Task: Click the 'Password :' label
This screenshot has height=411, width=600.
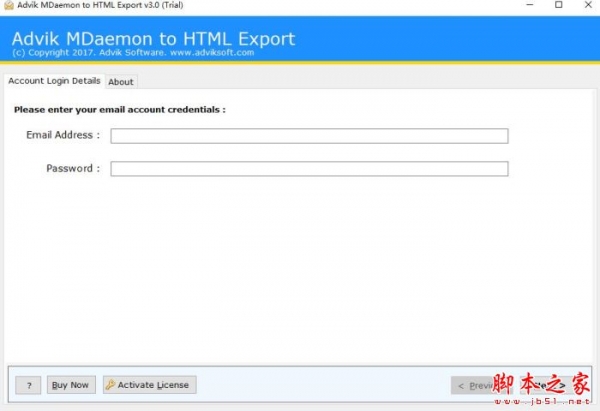Action: click(x=73, y=168)
